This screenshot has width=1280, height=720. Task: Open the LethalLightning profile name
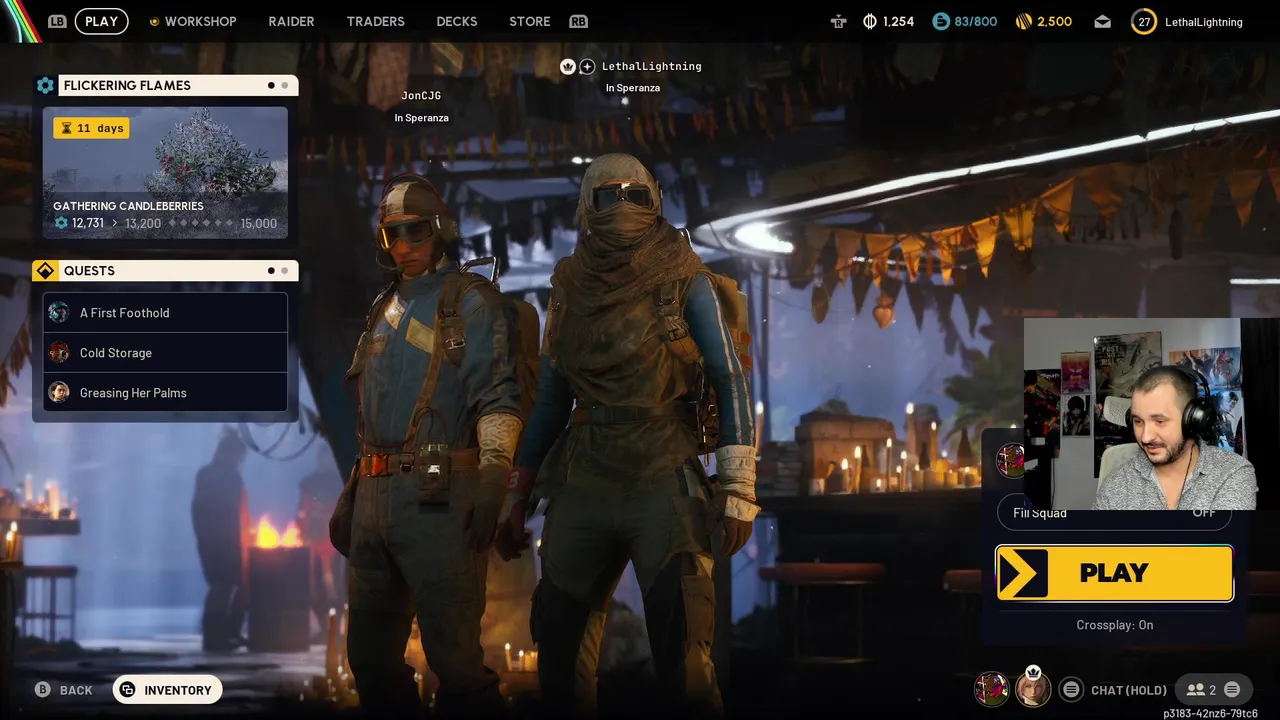pyautogui.click(x=1204, y=22)
